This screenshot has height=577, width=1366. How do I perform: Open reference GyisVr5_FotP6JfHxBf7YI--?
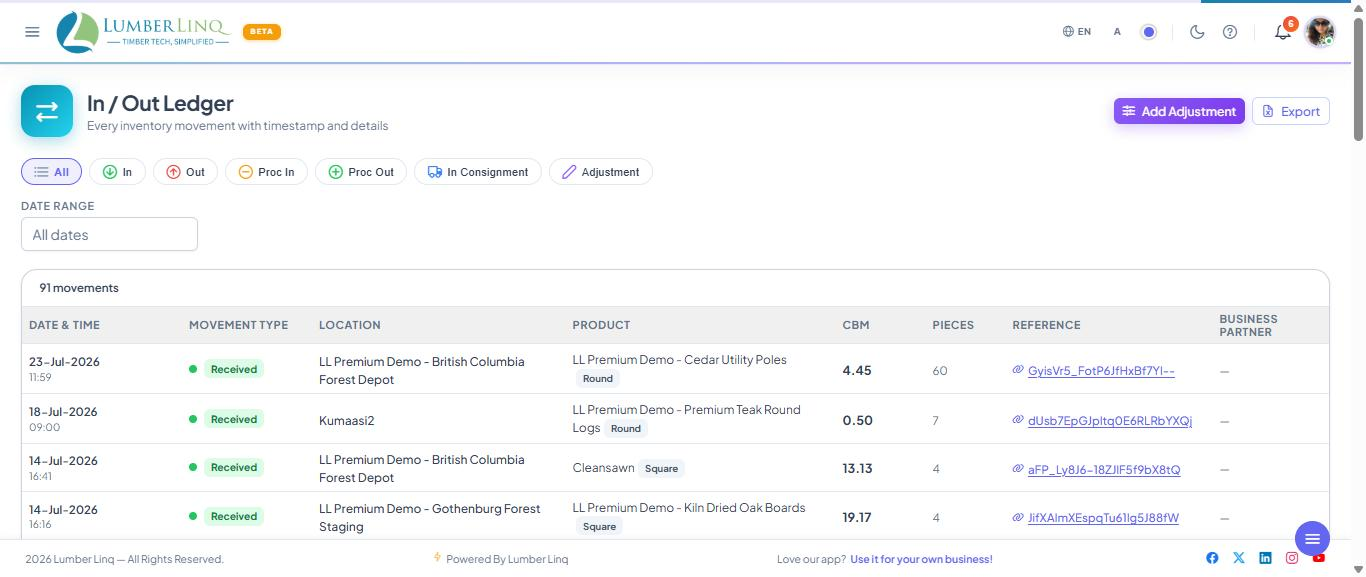click(1101, 371)
